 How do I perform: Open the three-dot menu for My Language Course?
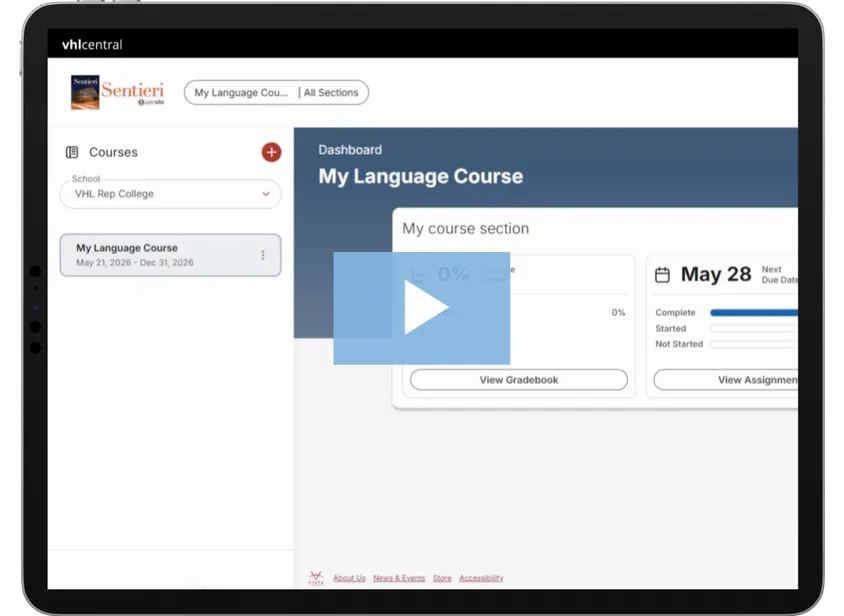click(263, 255)
